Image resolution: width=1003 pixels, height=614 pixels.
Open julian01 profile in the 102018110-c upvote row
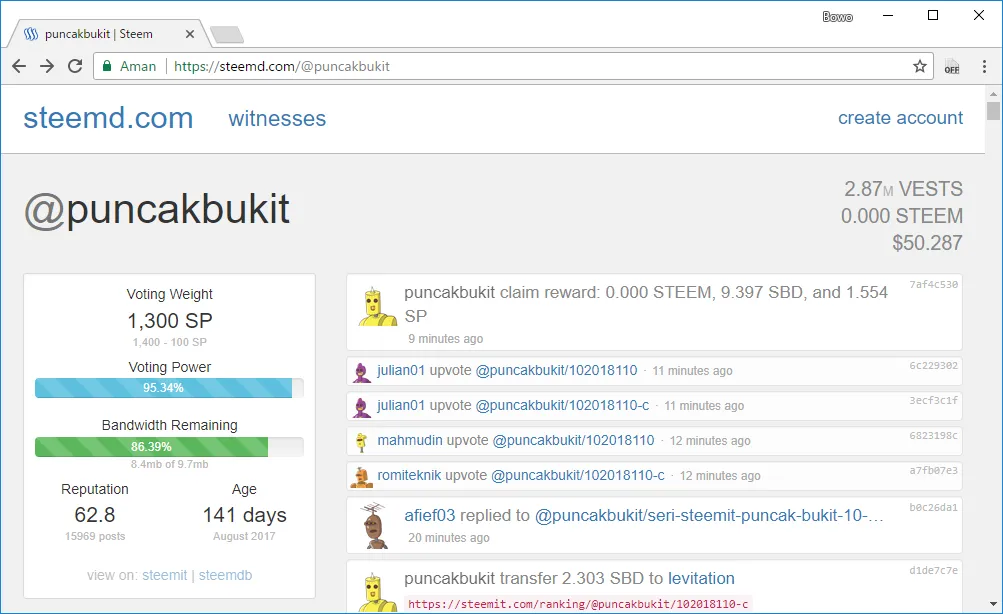tap(401, 405)
